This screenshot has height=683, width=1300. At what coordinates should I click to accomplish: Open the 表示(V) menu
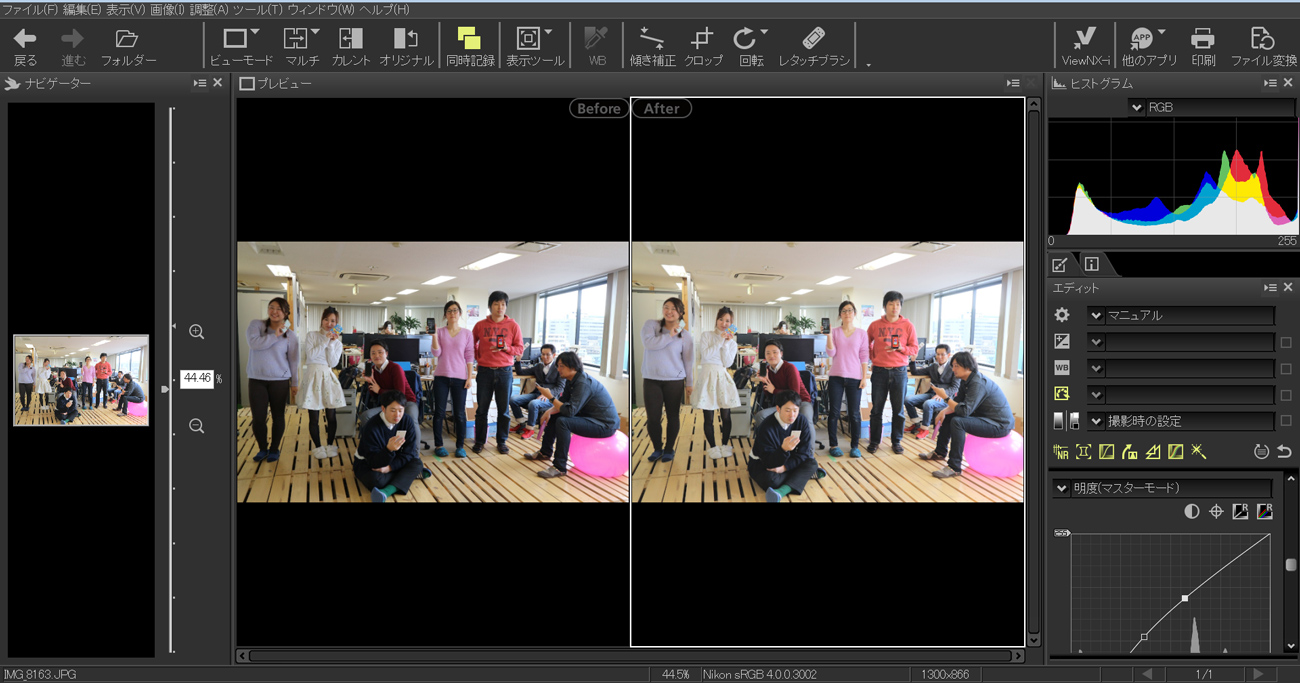(x=126, y=9)
